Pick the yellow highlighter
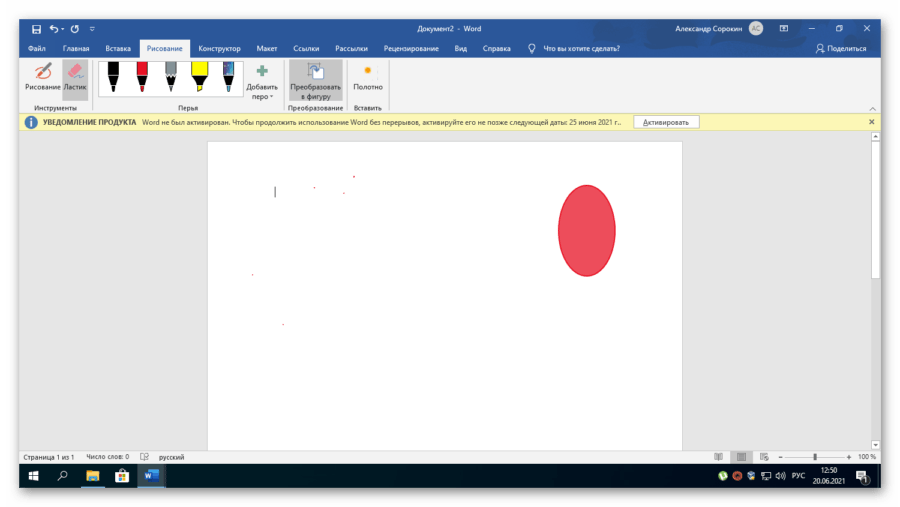The height and width of the screenshot is (507, 900). [200, 77]
